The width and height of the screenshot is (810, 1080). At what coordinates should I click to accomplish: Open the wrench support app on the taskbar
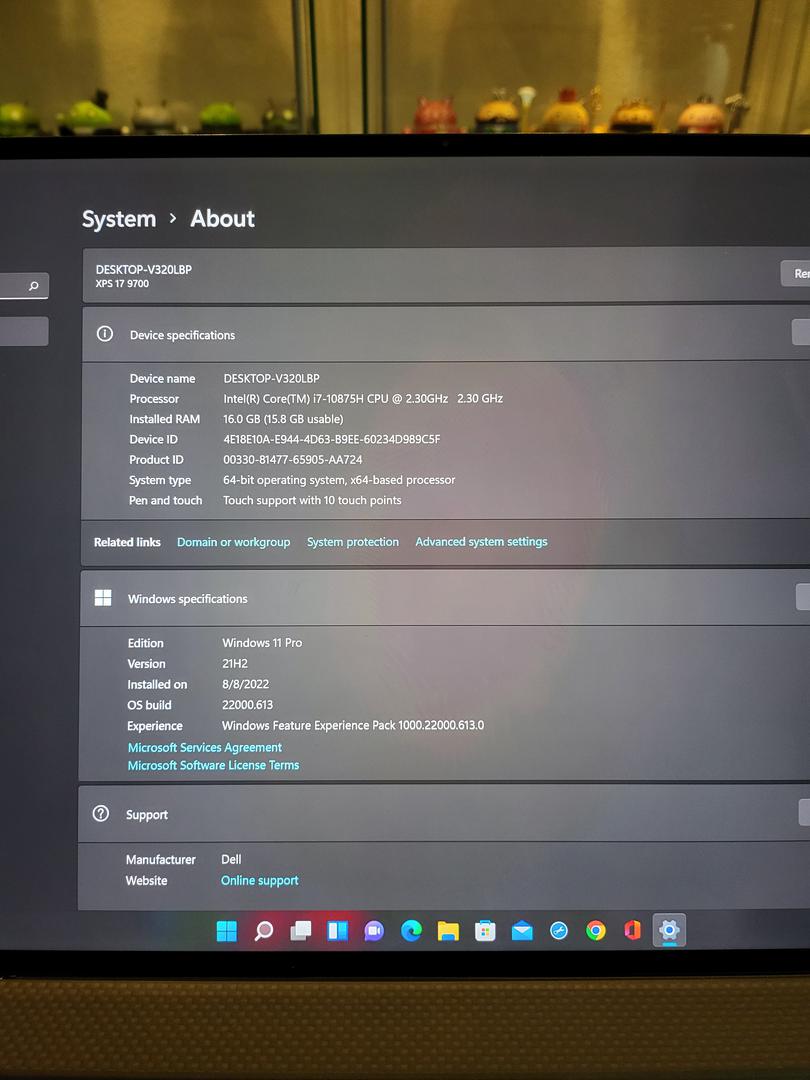pos(559,931)
